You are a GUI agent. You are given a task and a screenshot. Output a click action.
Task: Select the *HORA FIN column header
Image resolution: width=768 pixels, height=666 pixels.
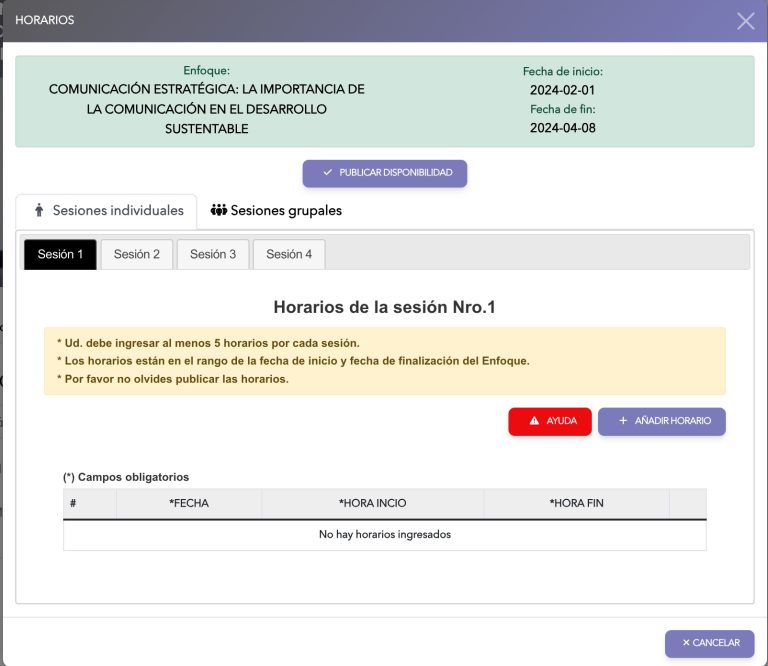pyautogui.click(x=576, y=503)
